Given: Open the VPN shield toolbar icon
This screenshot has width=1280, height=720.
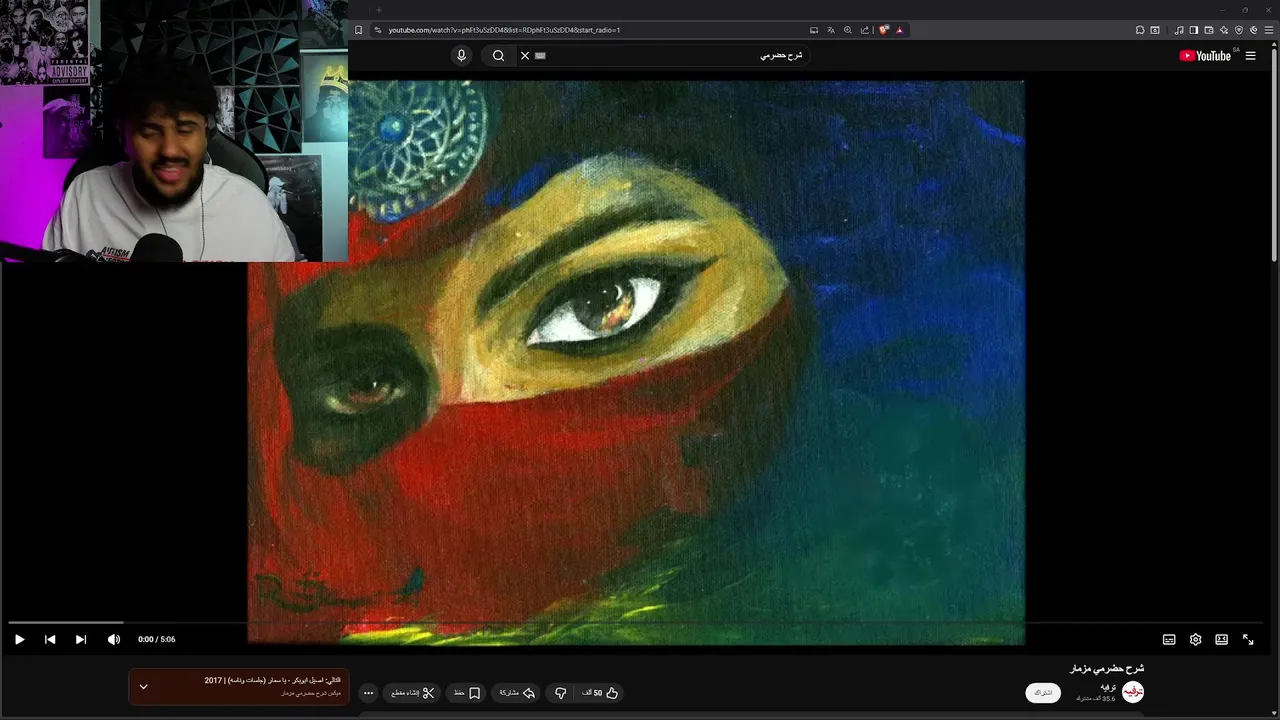Looking at the screenshot, I should point(1239,30).
